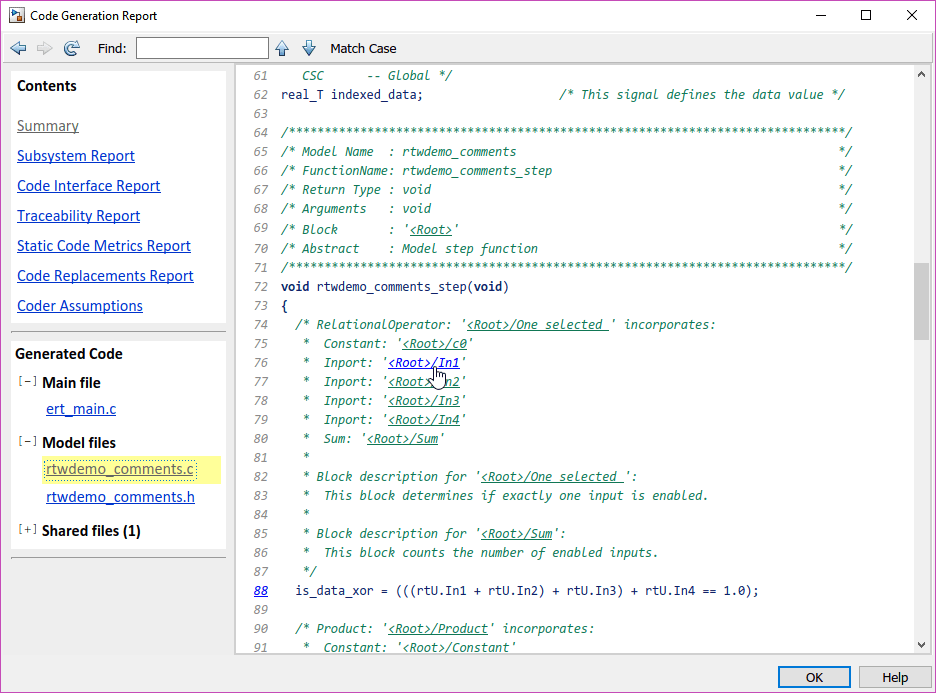Click the '<Root>/In1' hyperlink in the code

423,362
